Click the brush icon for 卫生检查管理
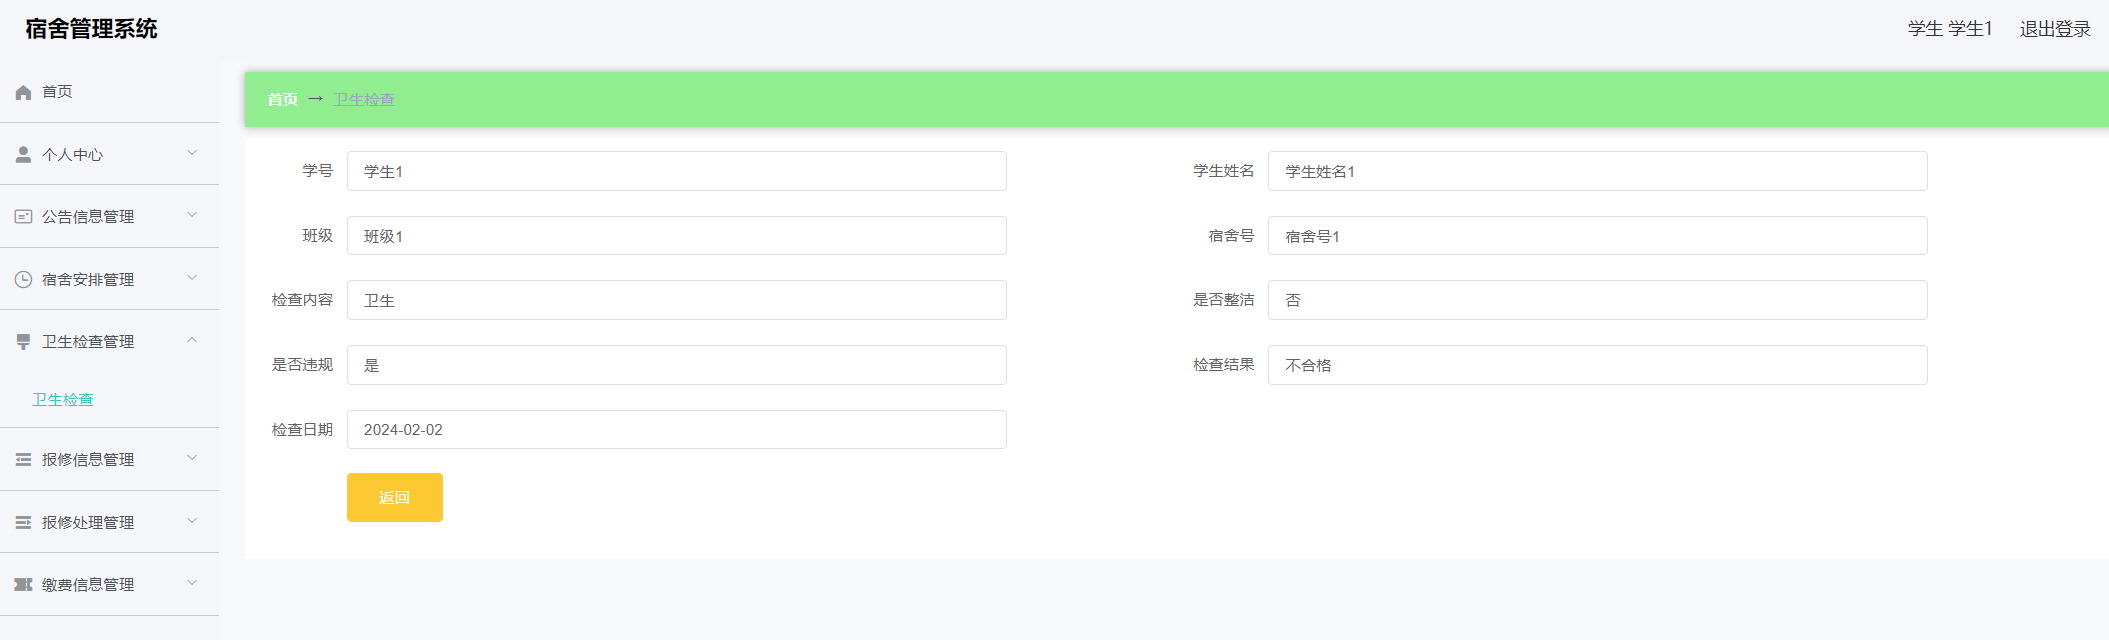Viewport: 2109px width, 640px height. [x=23, y=342]
